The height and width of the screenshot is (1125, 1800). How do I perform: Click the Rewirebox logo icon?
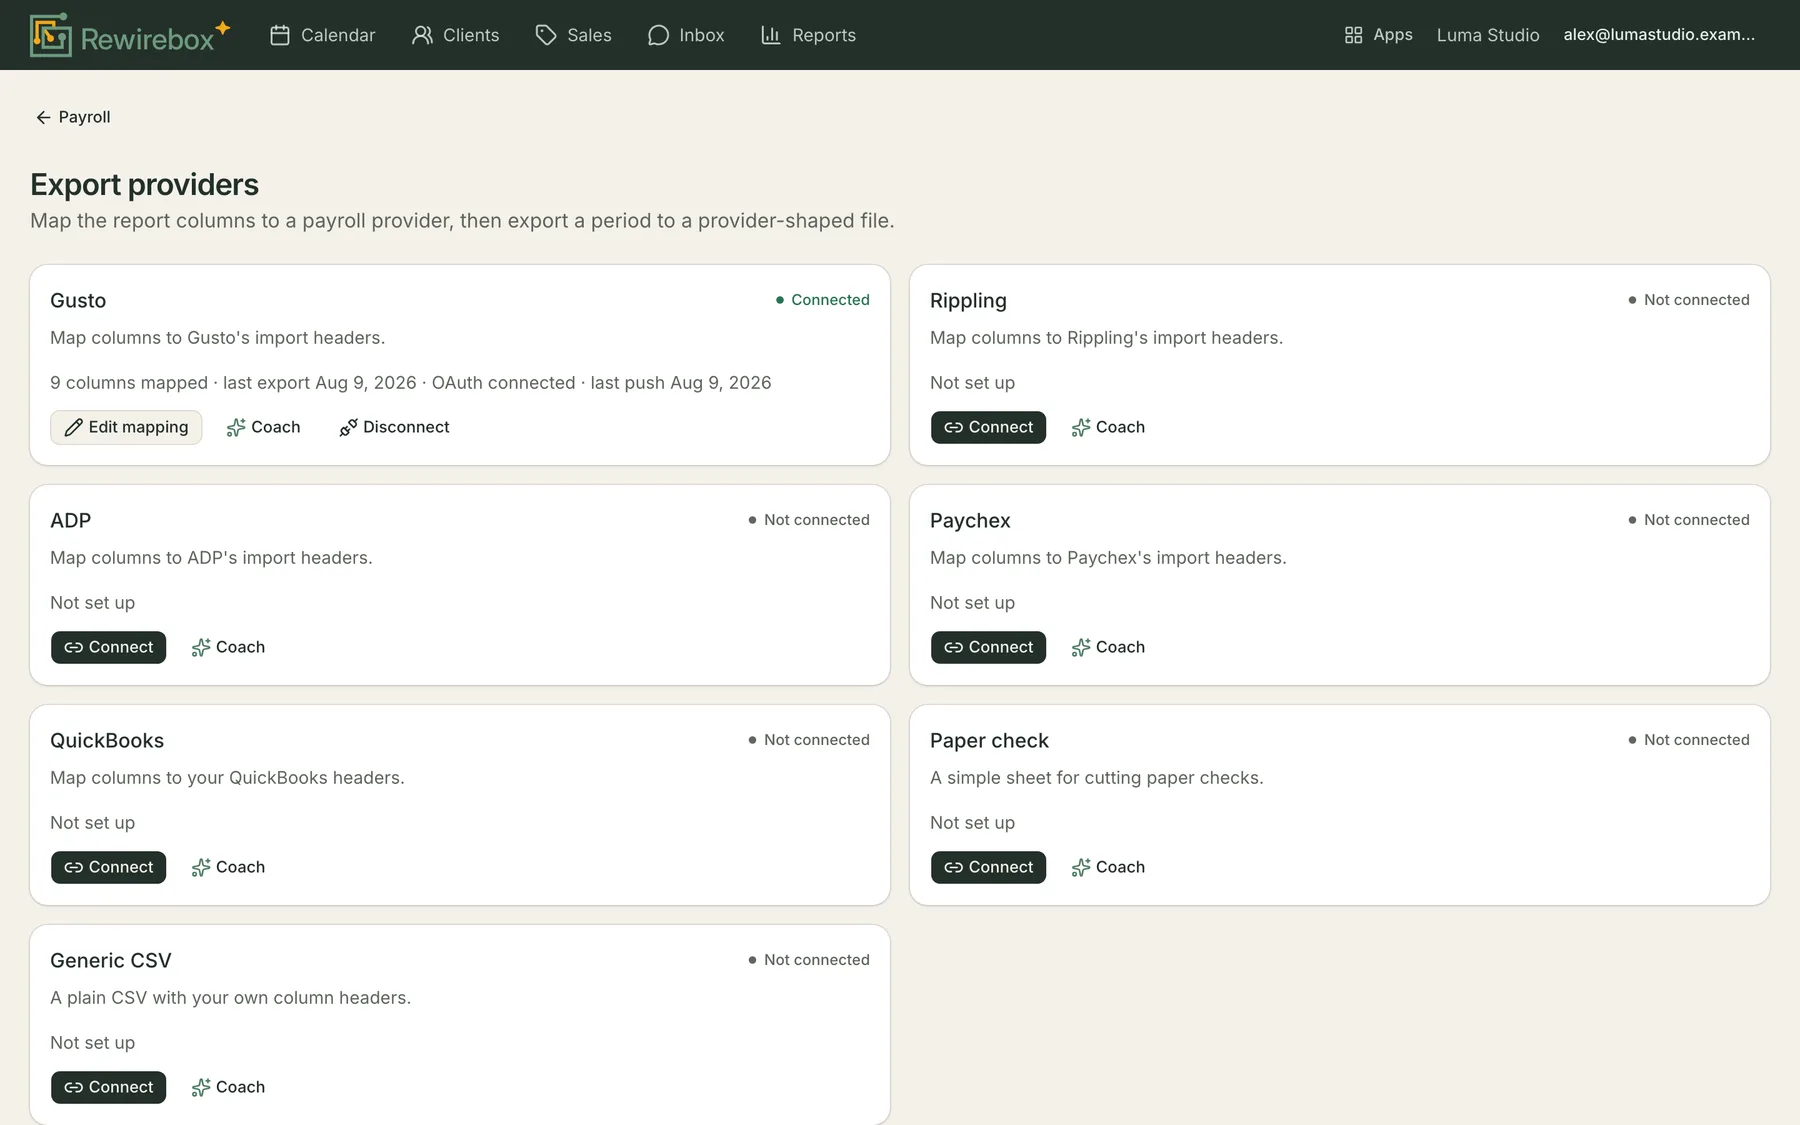point(51,35)
